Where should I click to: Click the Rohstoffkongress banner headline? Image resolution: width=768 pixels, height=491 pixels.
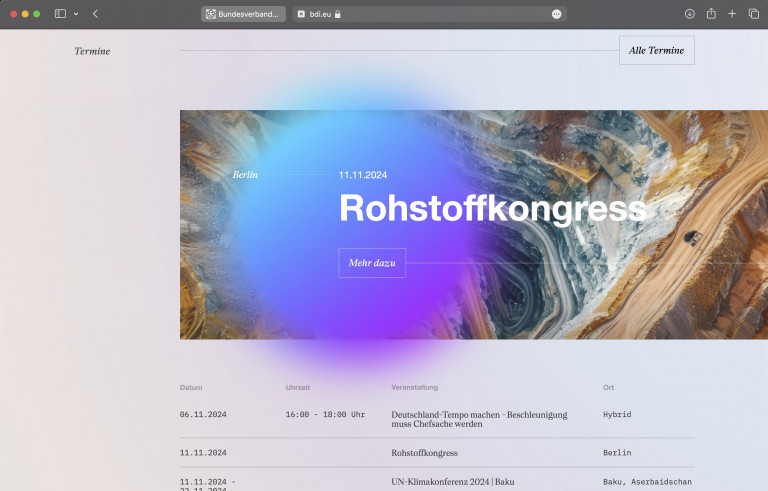492,209
